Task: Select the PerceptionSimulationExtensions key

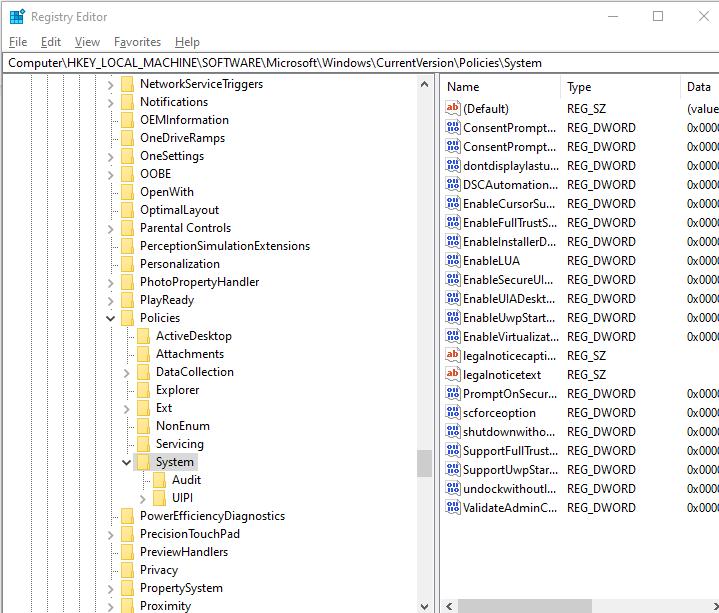Action: [225, 246]
